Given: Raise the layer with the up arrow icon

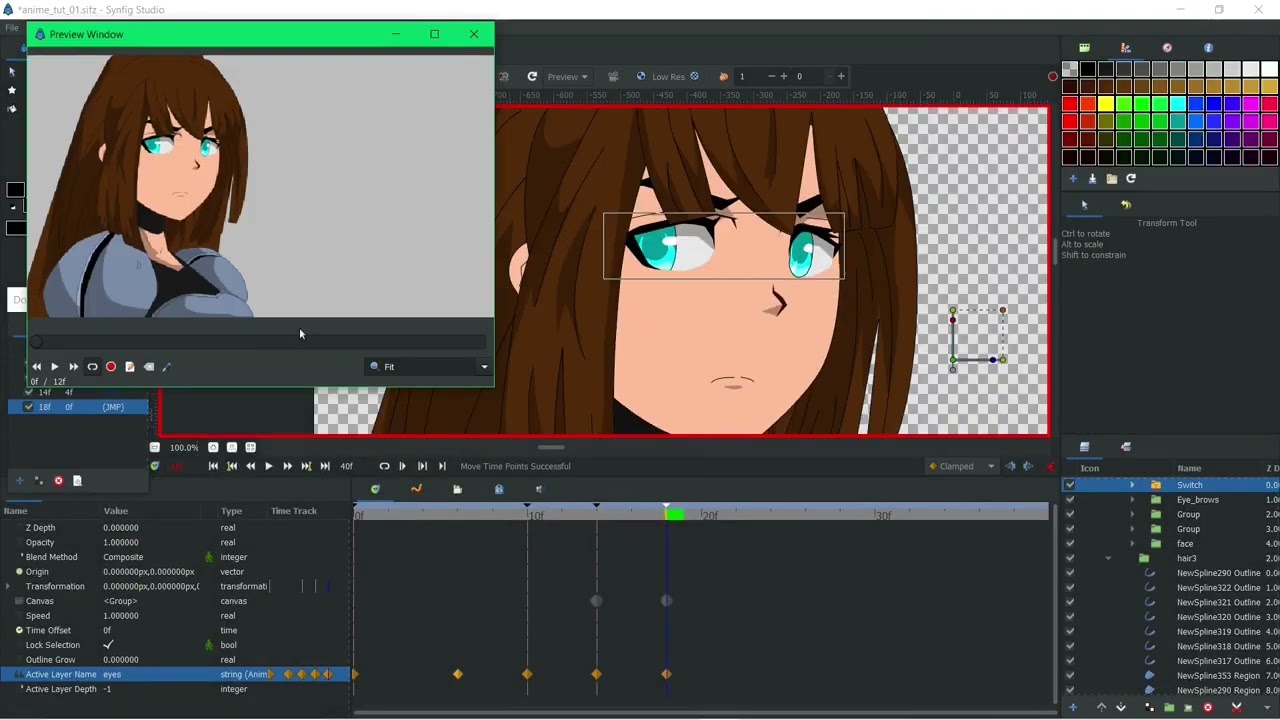Looking at the screenshot, I should pos(1101,708).
